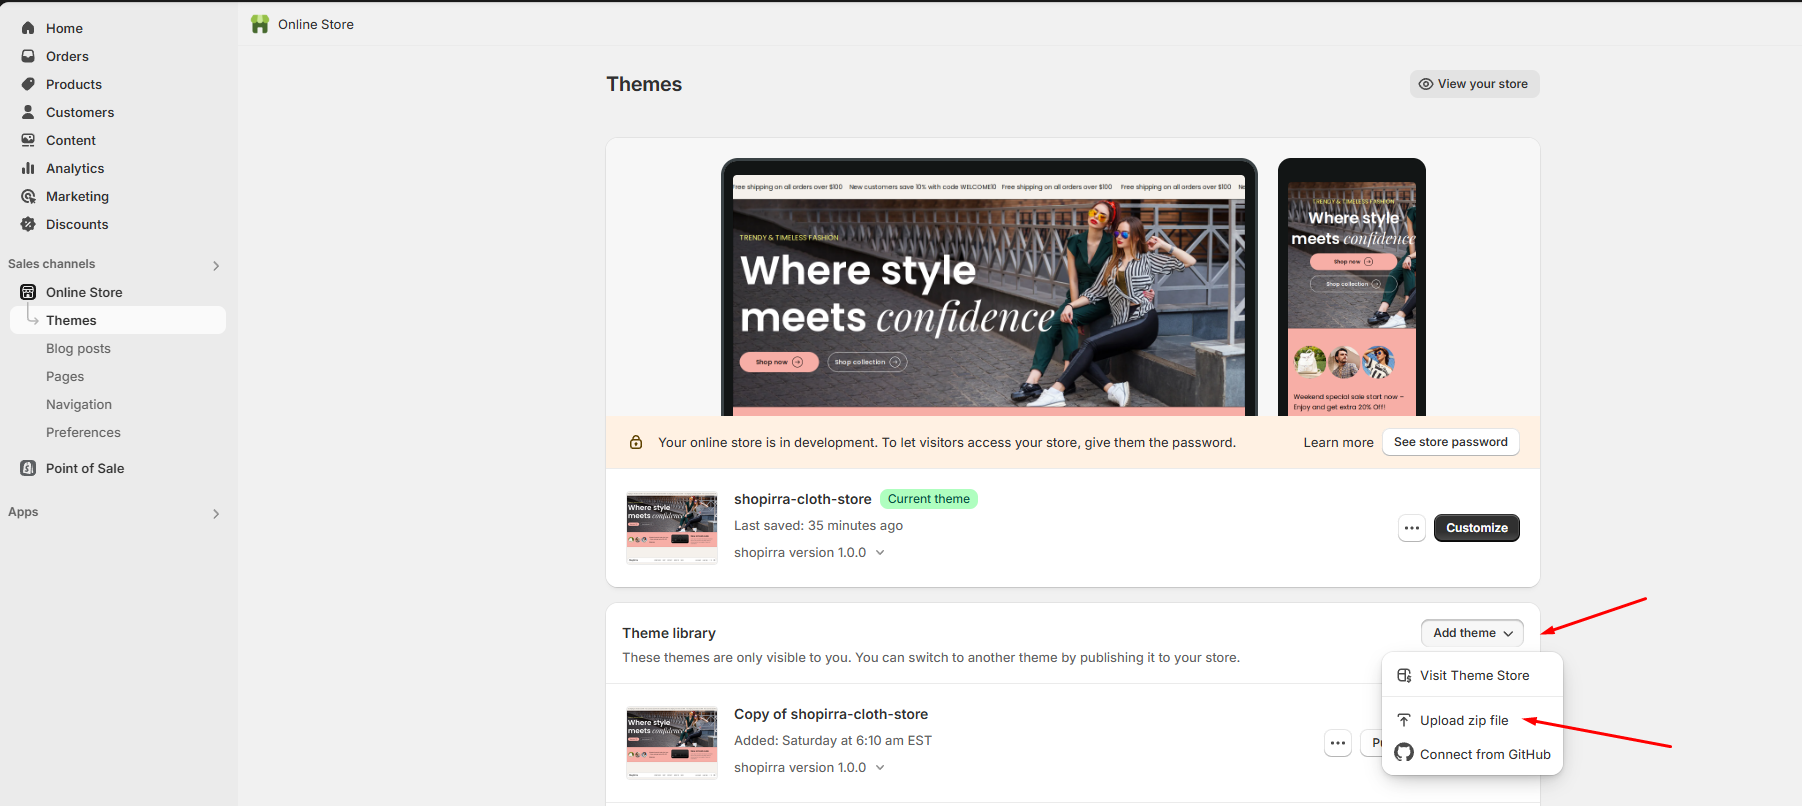Click the Copy of shopirra-cloth-store thumbnail

point(672,743)
